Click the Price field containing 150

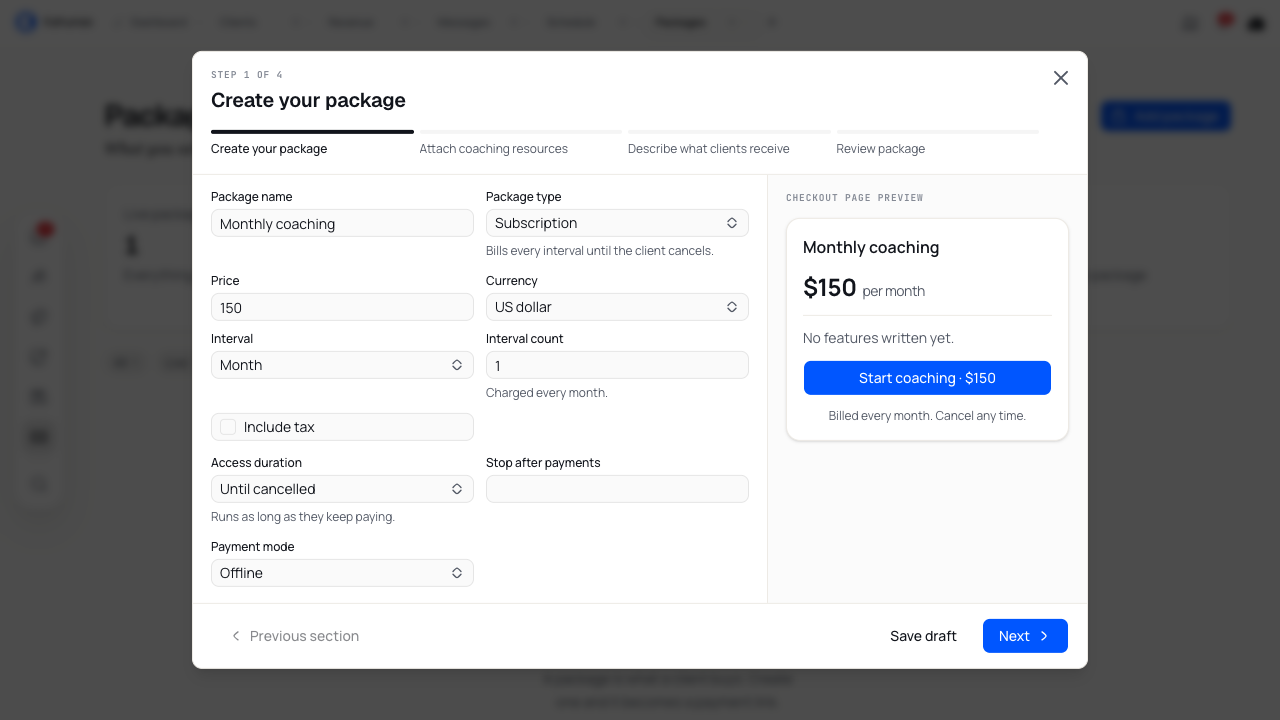pyautogui.click(x=342, y=307)
